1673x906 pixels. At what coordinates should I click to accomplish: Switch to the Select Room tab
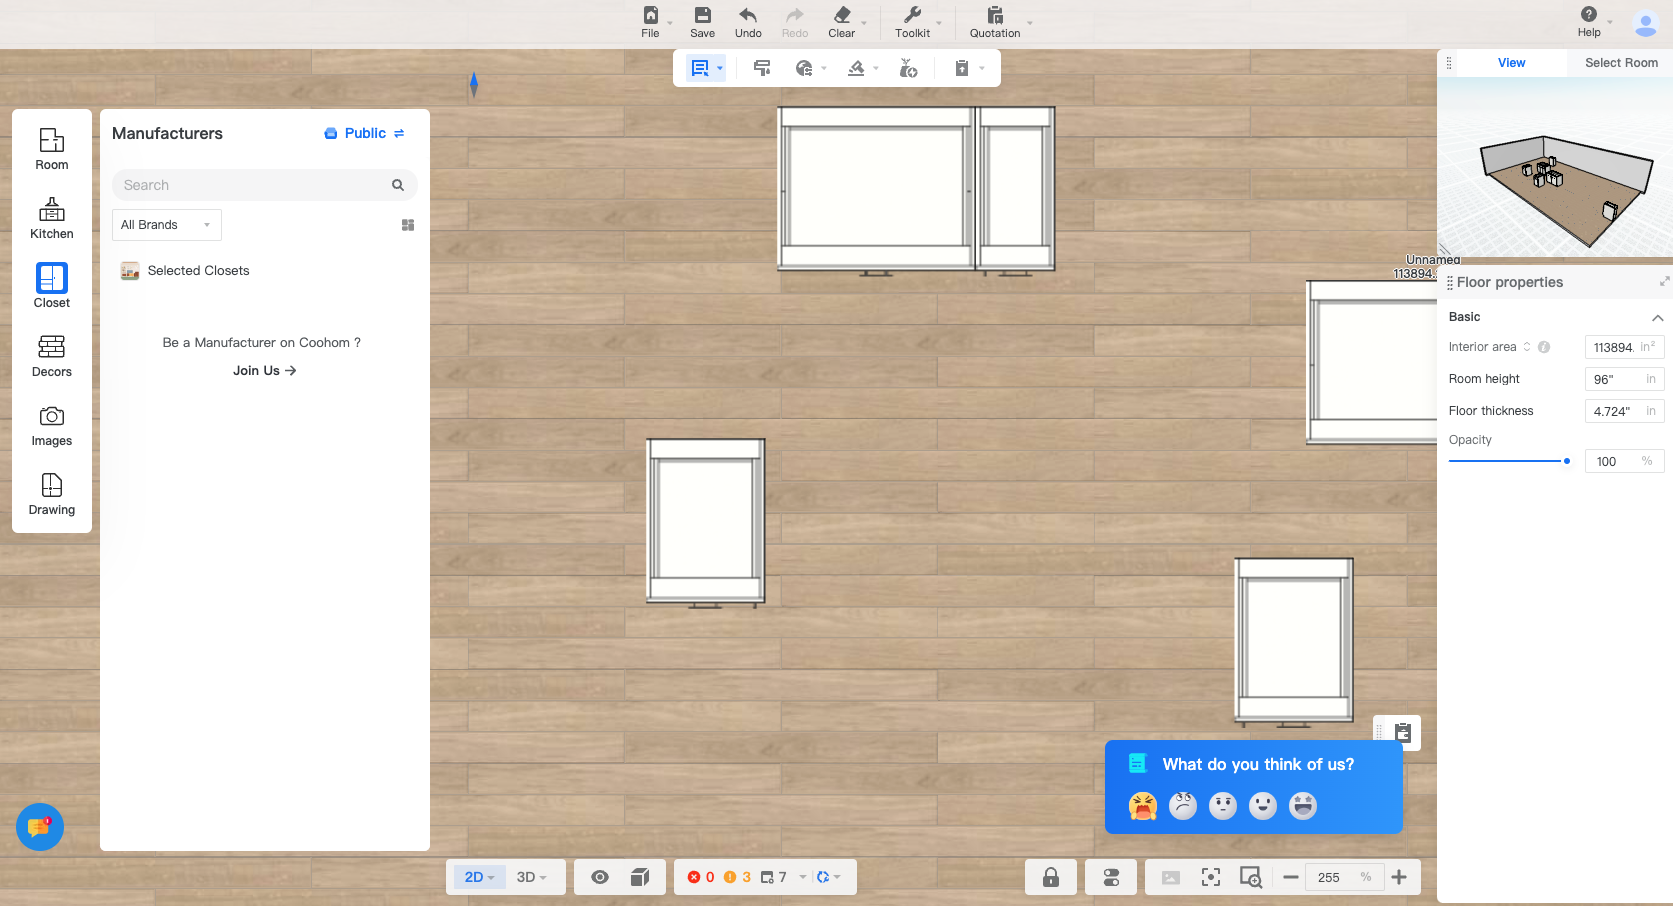(1620, 62)
